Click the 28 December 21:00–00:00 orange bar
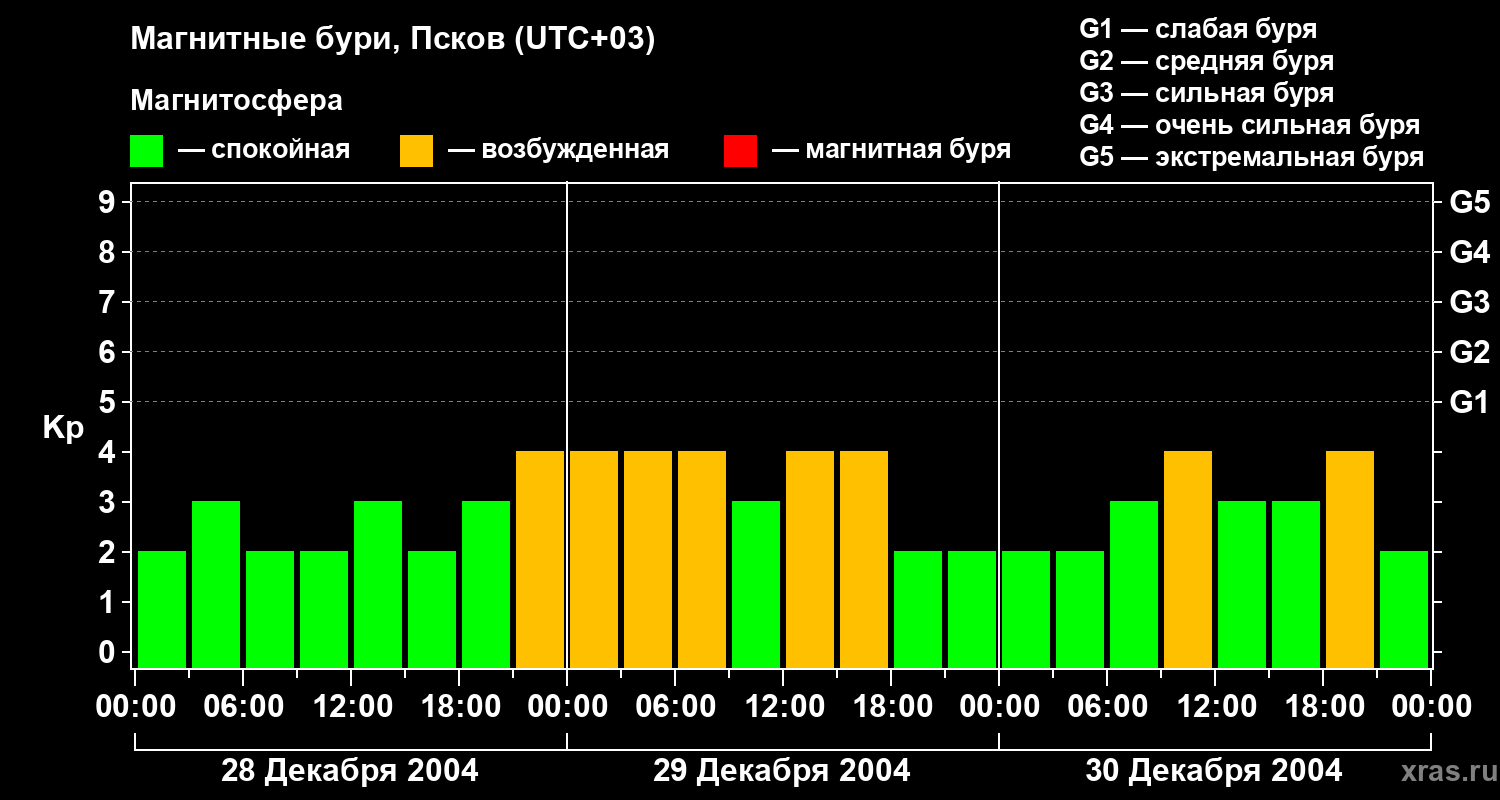This screenshot has height=800, width=1500. (540, 559)
